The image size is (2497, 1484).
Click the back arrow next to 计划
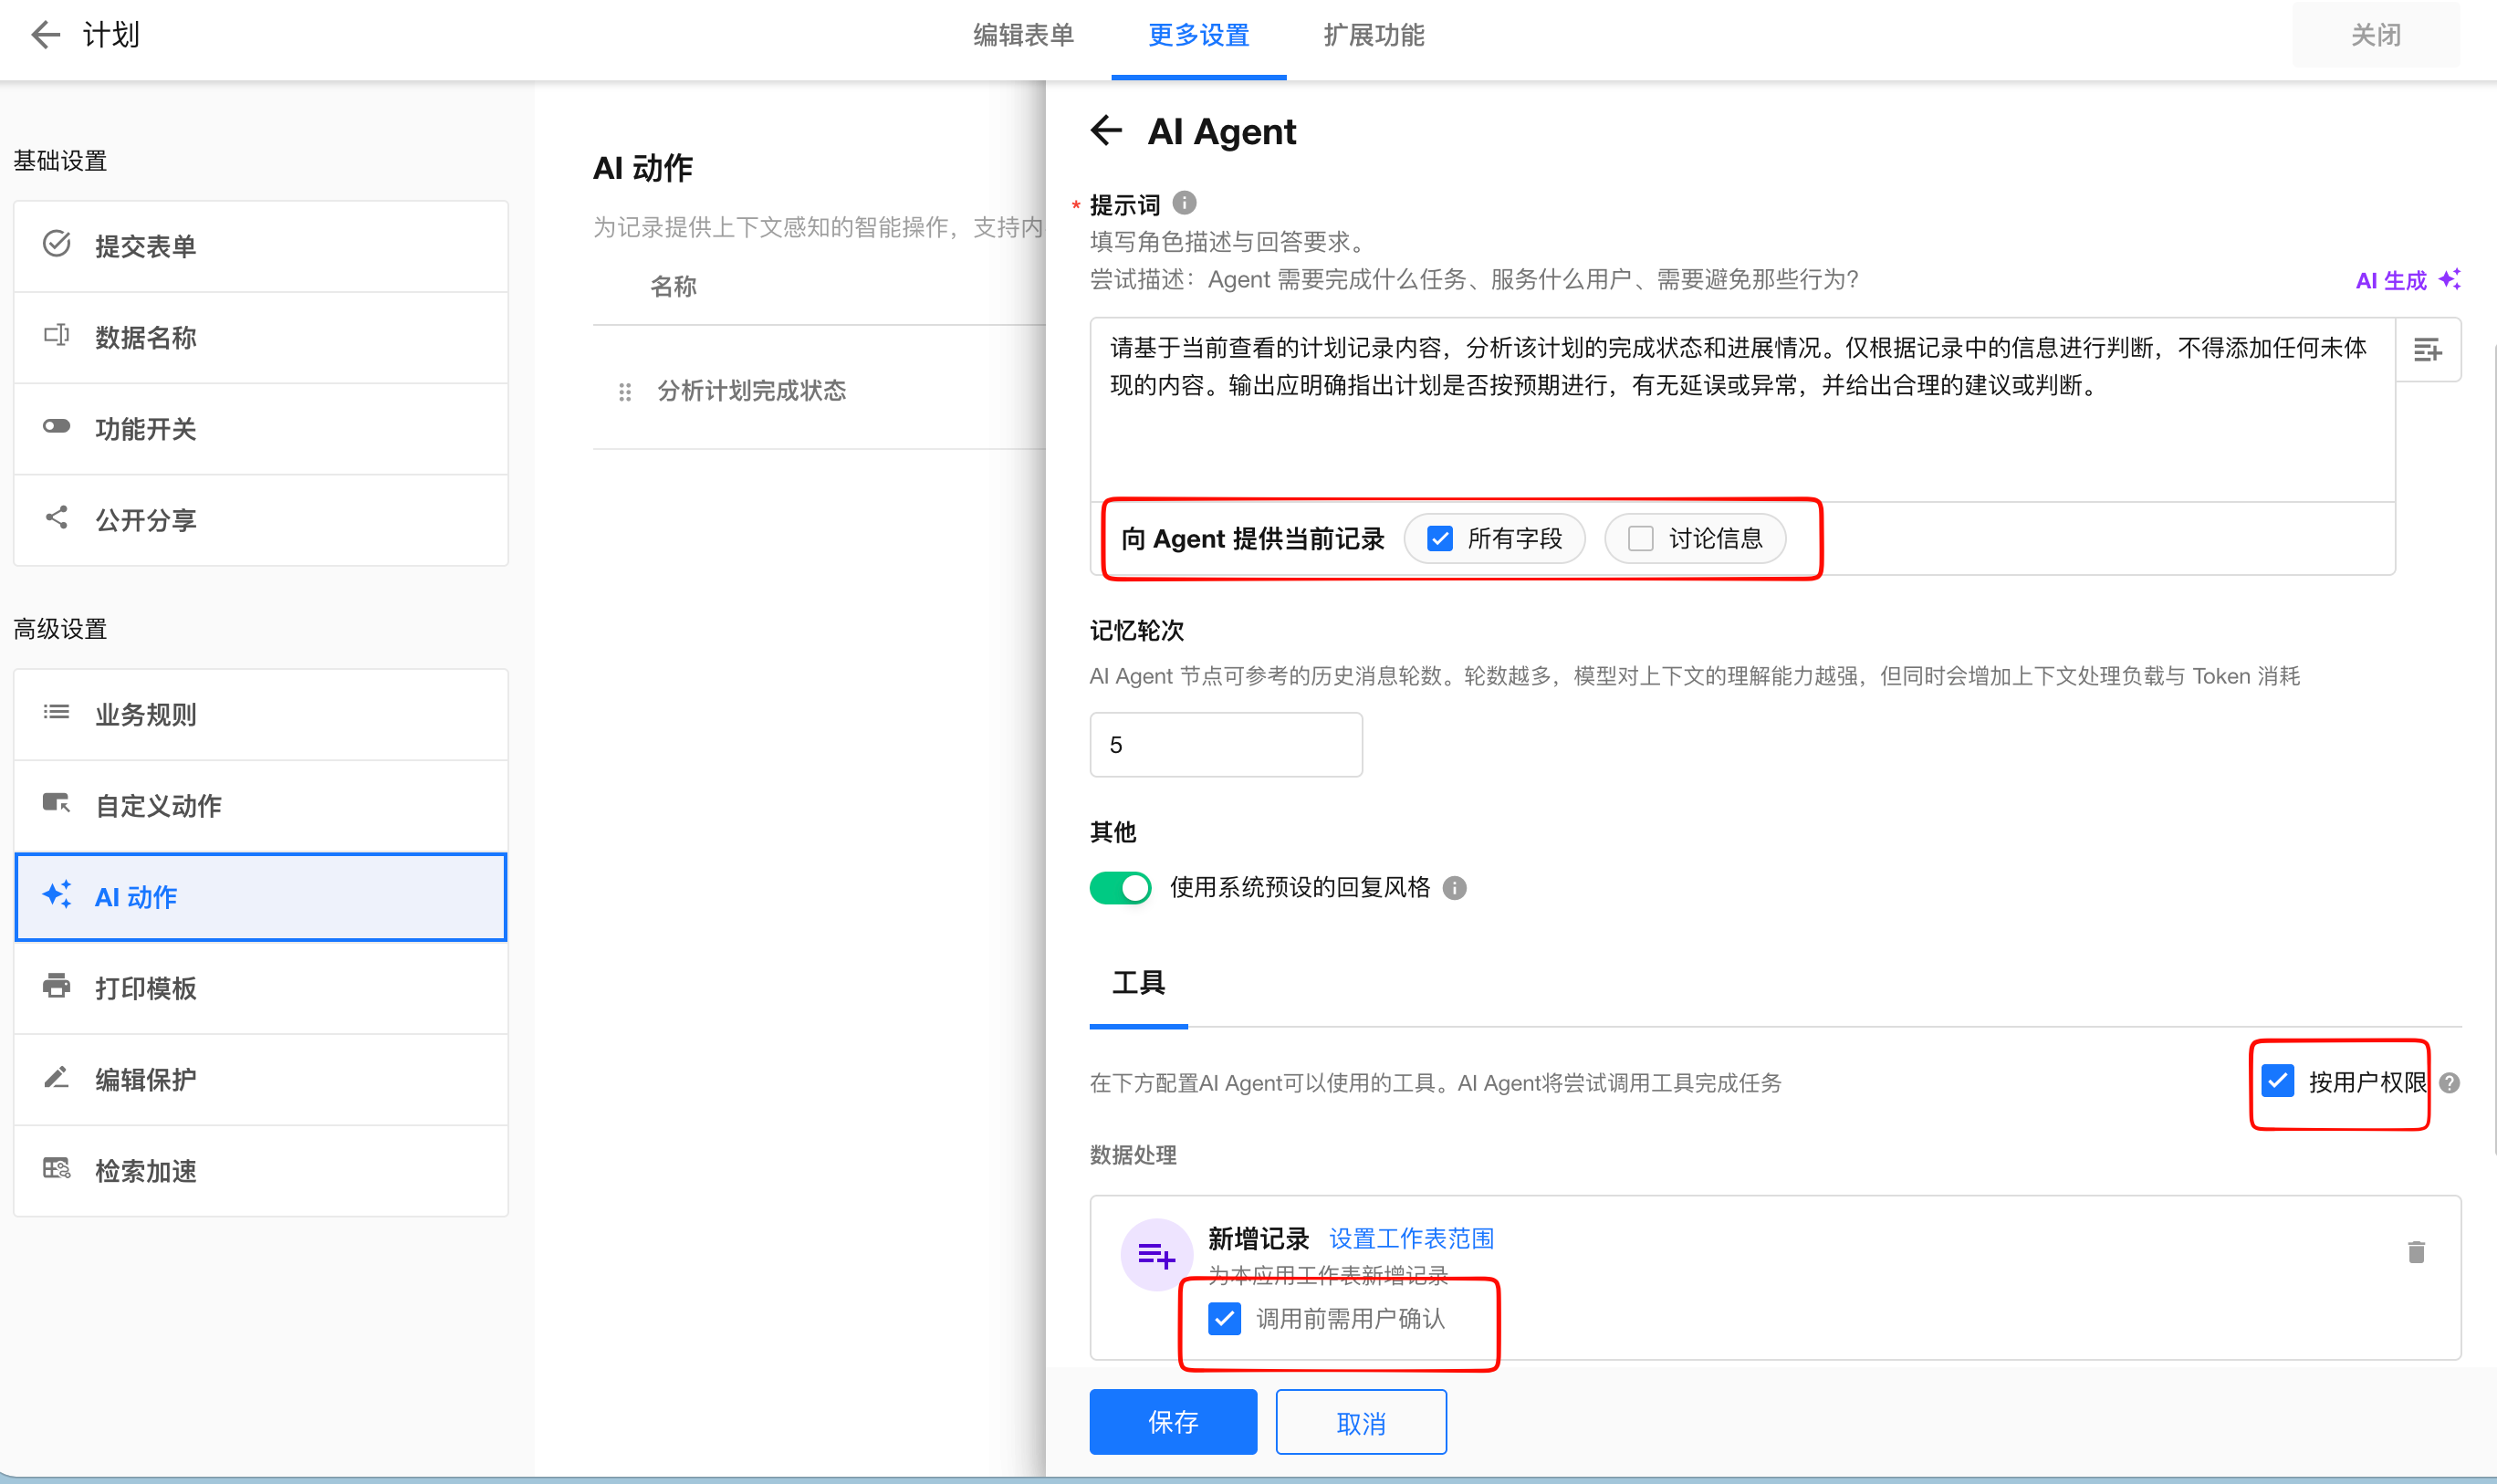[45, 35]
